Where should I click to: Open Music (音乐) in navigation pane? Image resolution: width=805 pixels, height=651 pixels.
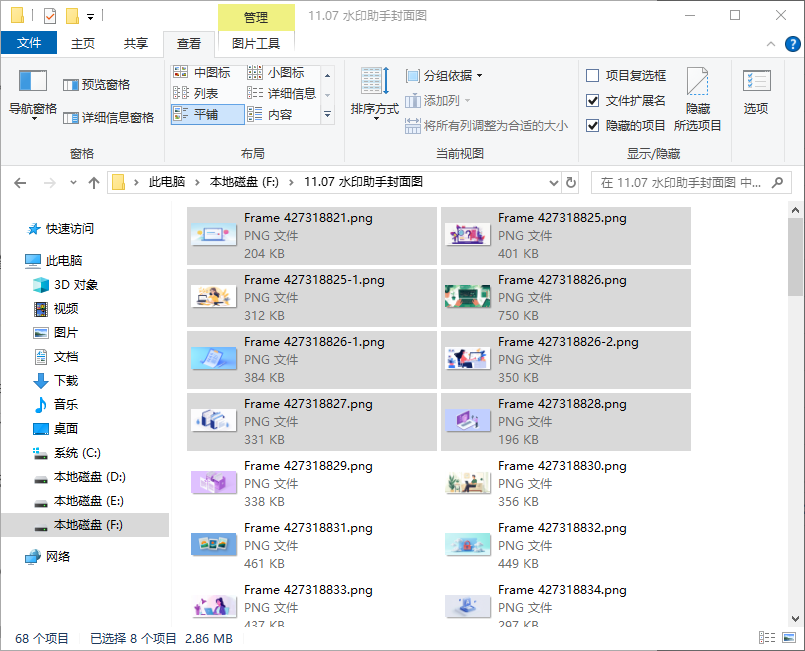coord(56,405)
